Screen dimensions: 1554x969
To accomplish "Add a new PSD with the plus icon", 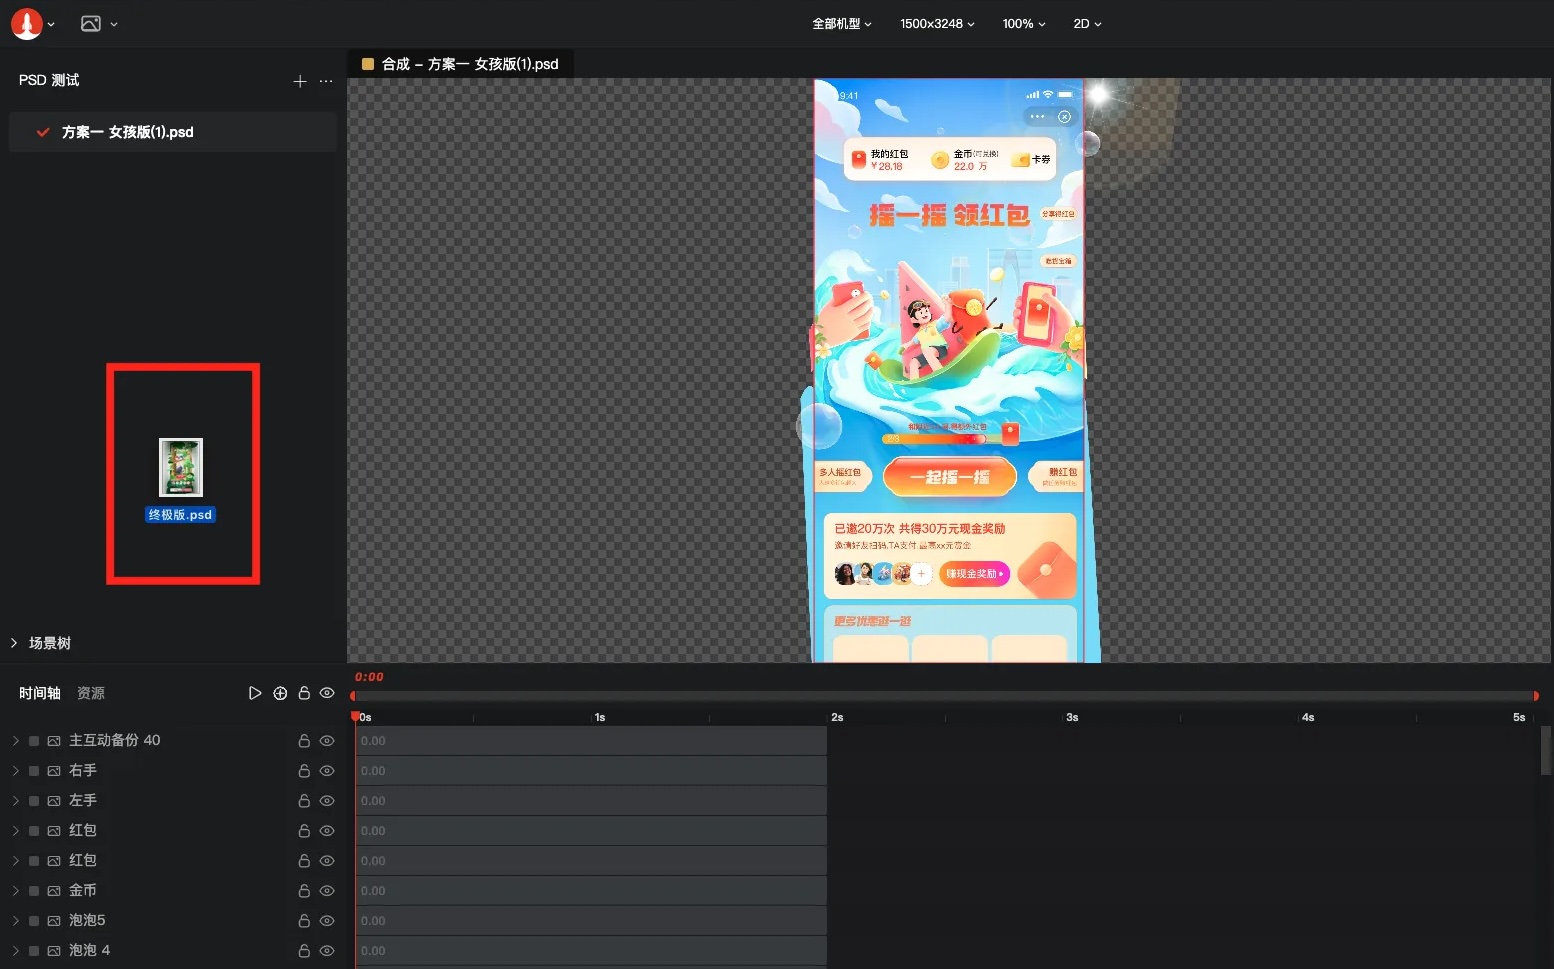I will tap(299, 81).
